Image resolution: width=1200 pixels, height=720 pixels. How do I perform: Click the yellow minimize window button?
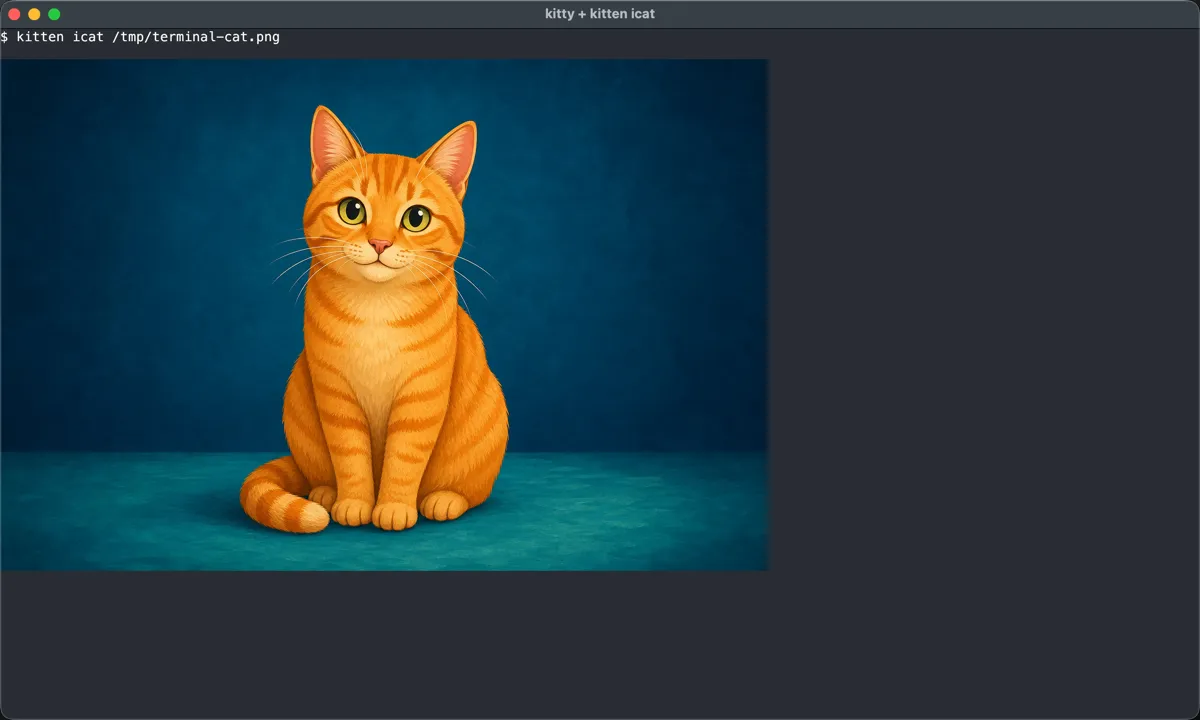34,14
